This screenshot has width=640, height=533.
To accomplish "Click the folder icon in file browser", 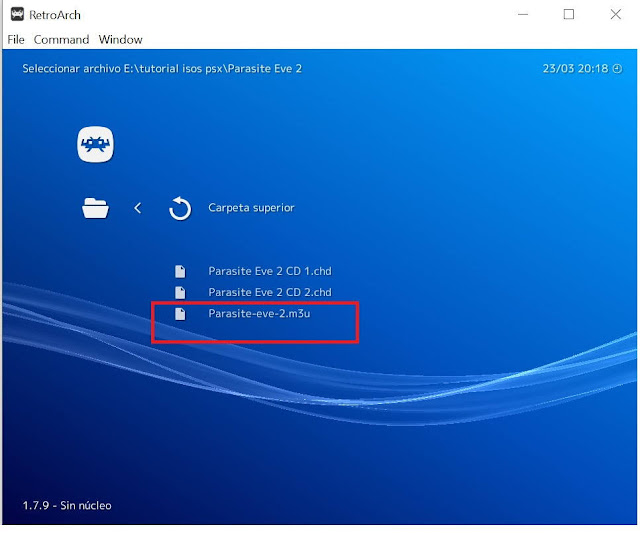I will 96,208.
